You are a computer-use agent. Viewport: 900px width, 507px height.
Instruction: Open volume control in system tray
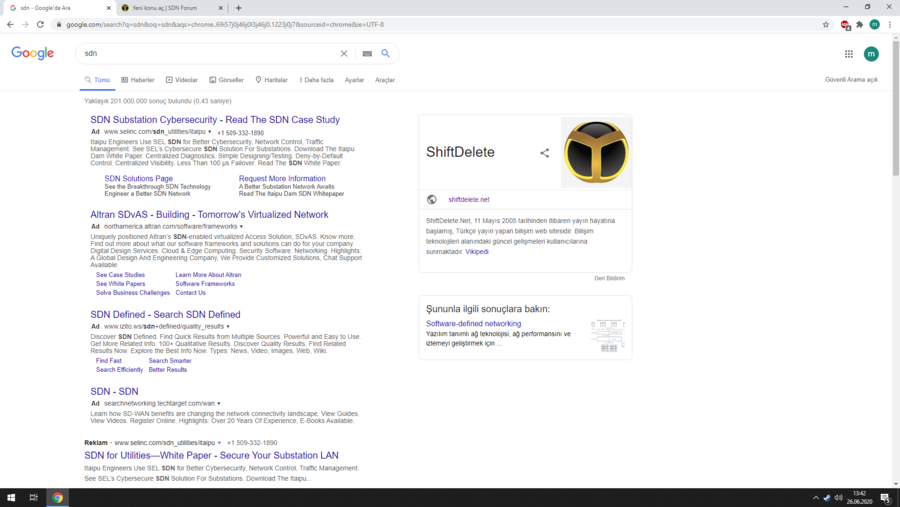click(x=839, y=498)
